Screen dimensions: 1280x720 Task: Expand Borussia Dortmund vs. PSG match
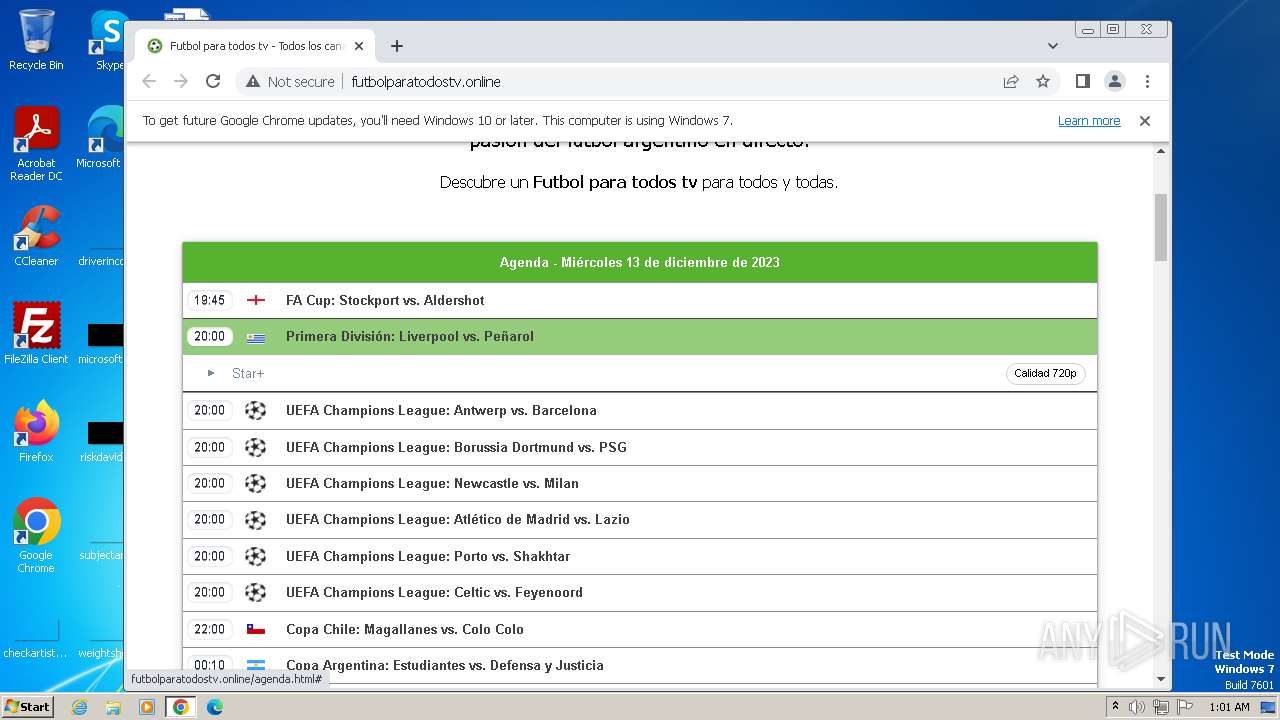coord(640,447)
